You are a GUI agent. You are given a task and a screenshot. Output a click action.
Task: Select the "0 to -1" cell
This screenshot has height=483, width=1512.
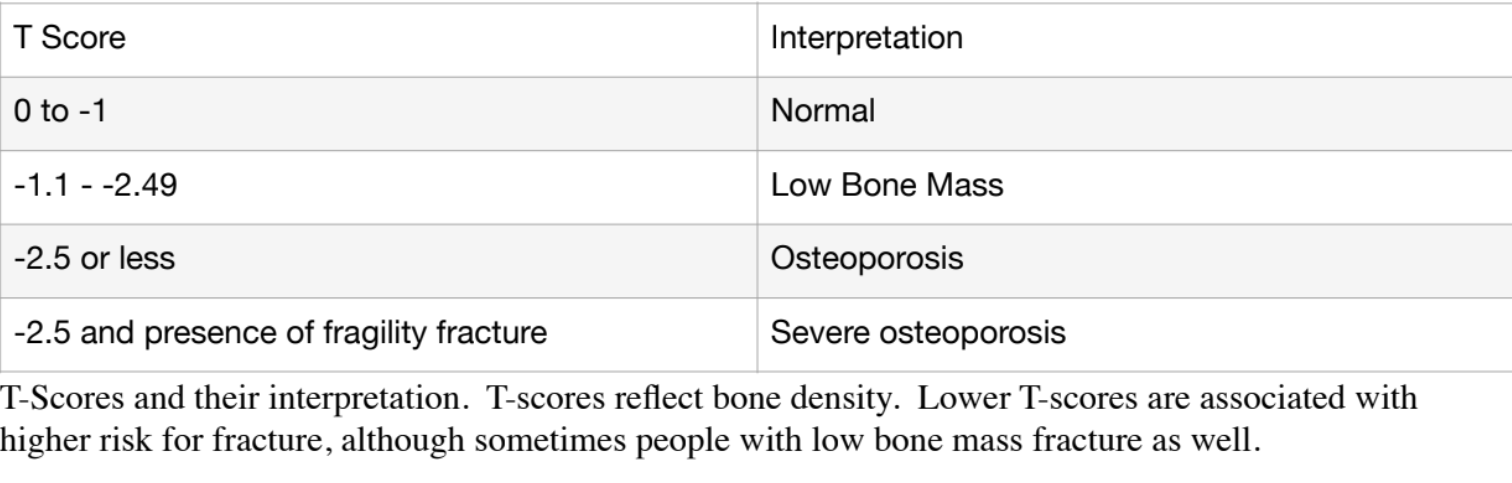click(x=378, y=114)
